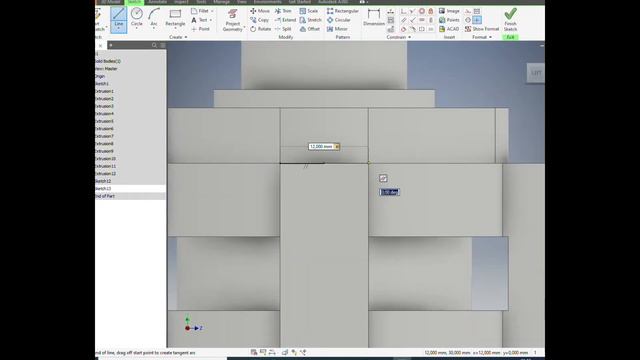This screenshot has width=640, height=360.
Task: Select Extrusion1 in the model browser
Action: coord(104,91)
